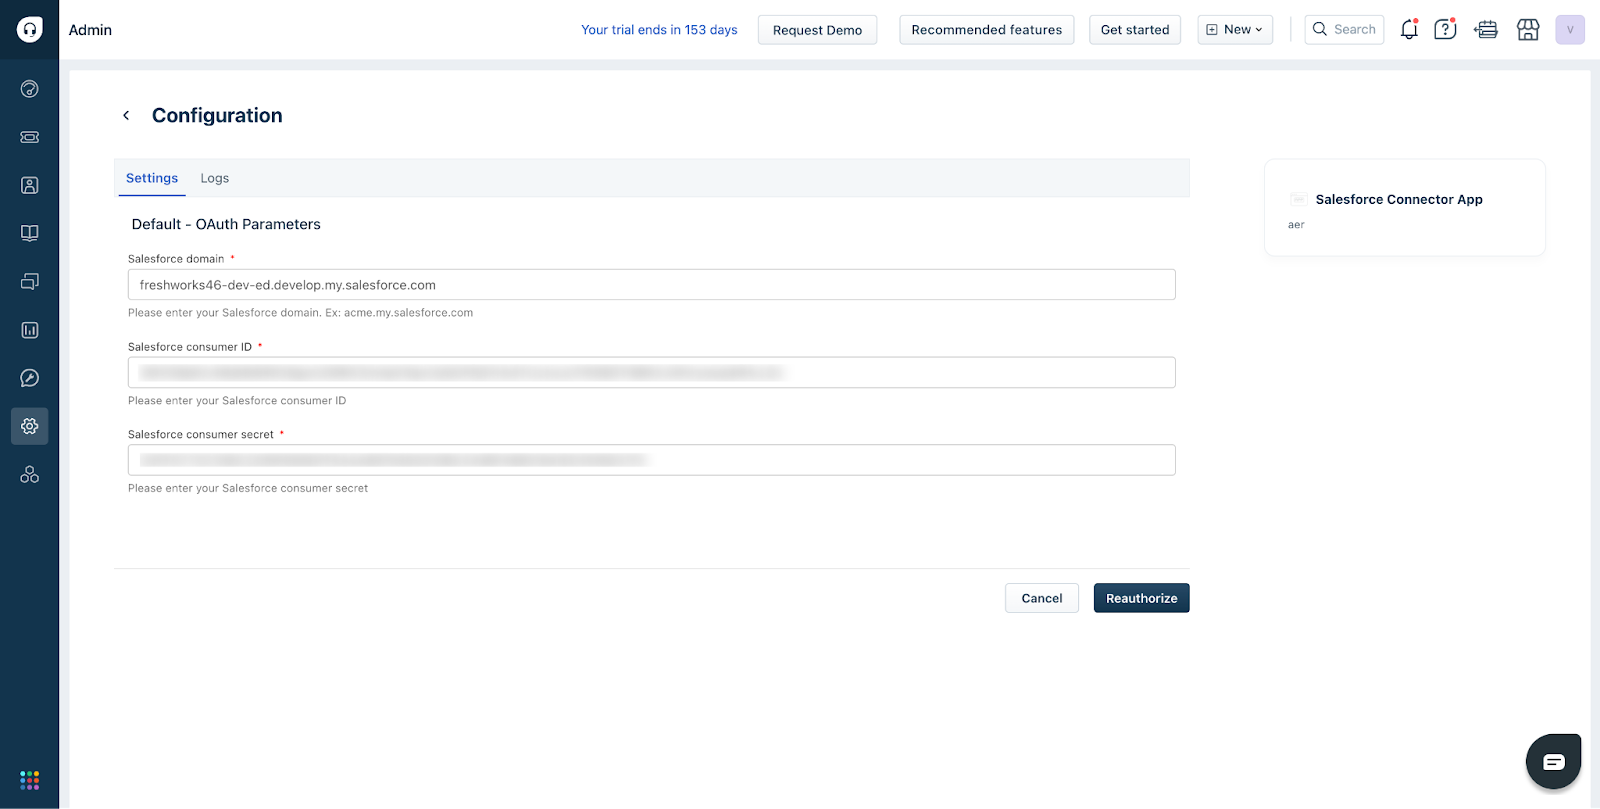This screenshot has width=1600, height=809.
Task: Click the Salesforce domain field
Action: pos(652,285)
